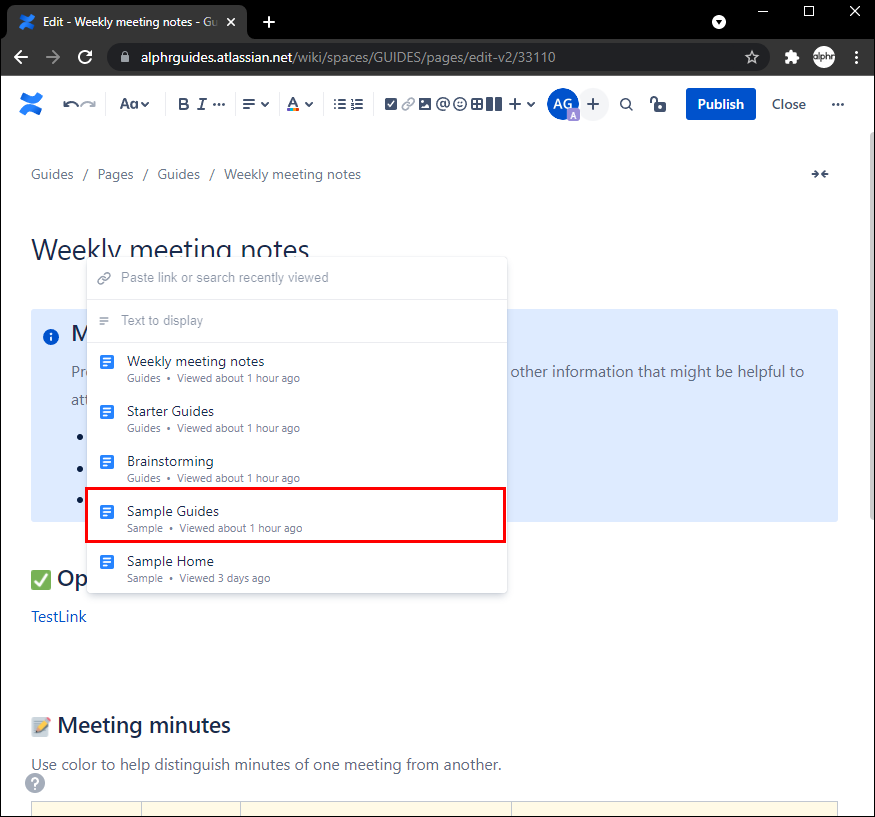Viewport: 875px width, 817px height.
Task: Open the browser extensions puzzle icon
Action: pyautogui.click(x=791, y=57)
